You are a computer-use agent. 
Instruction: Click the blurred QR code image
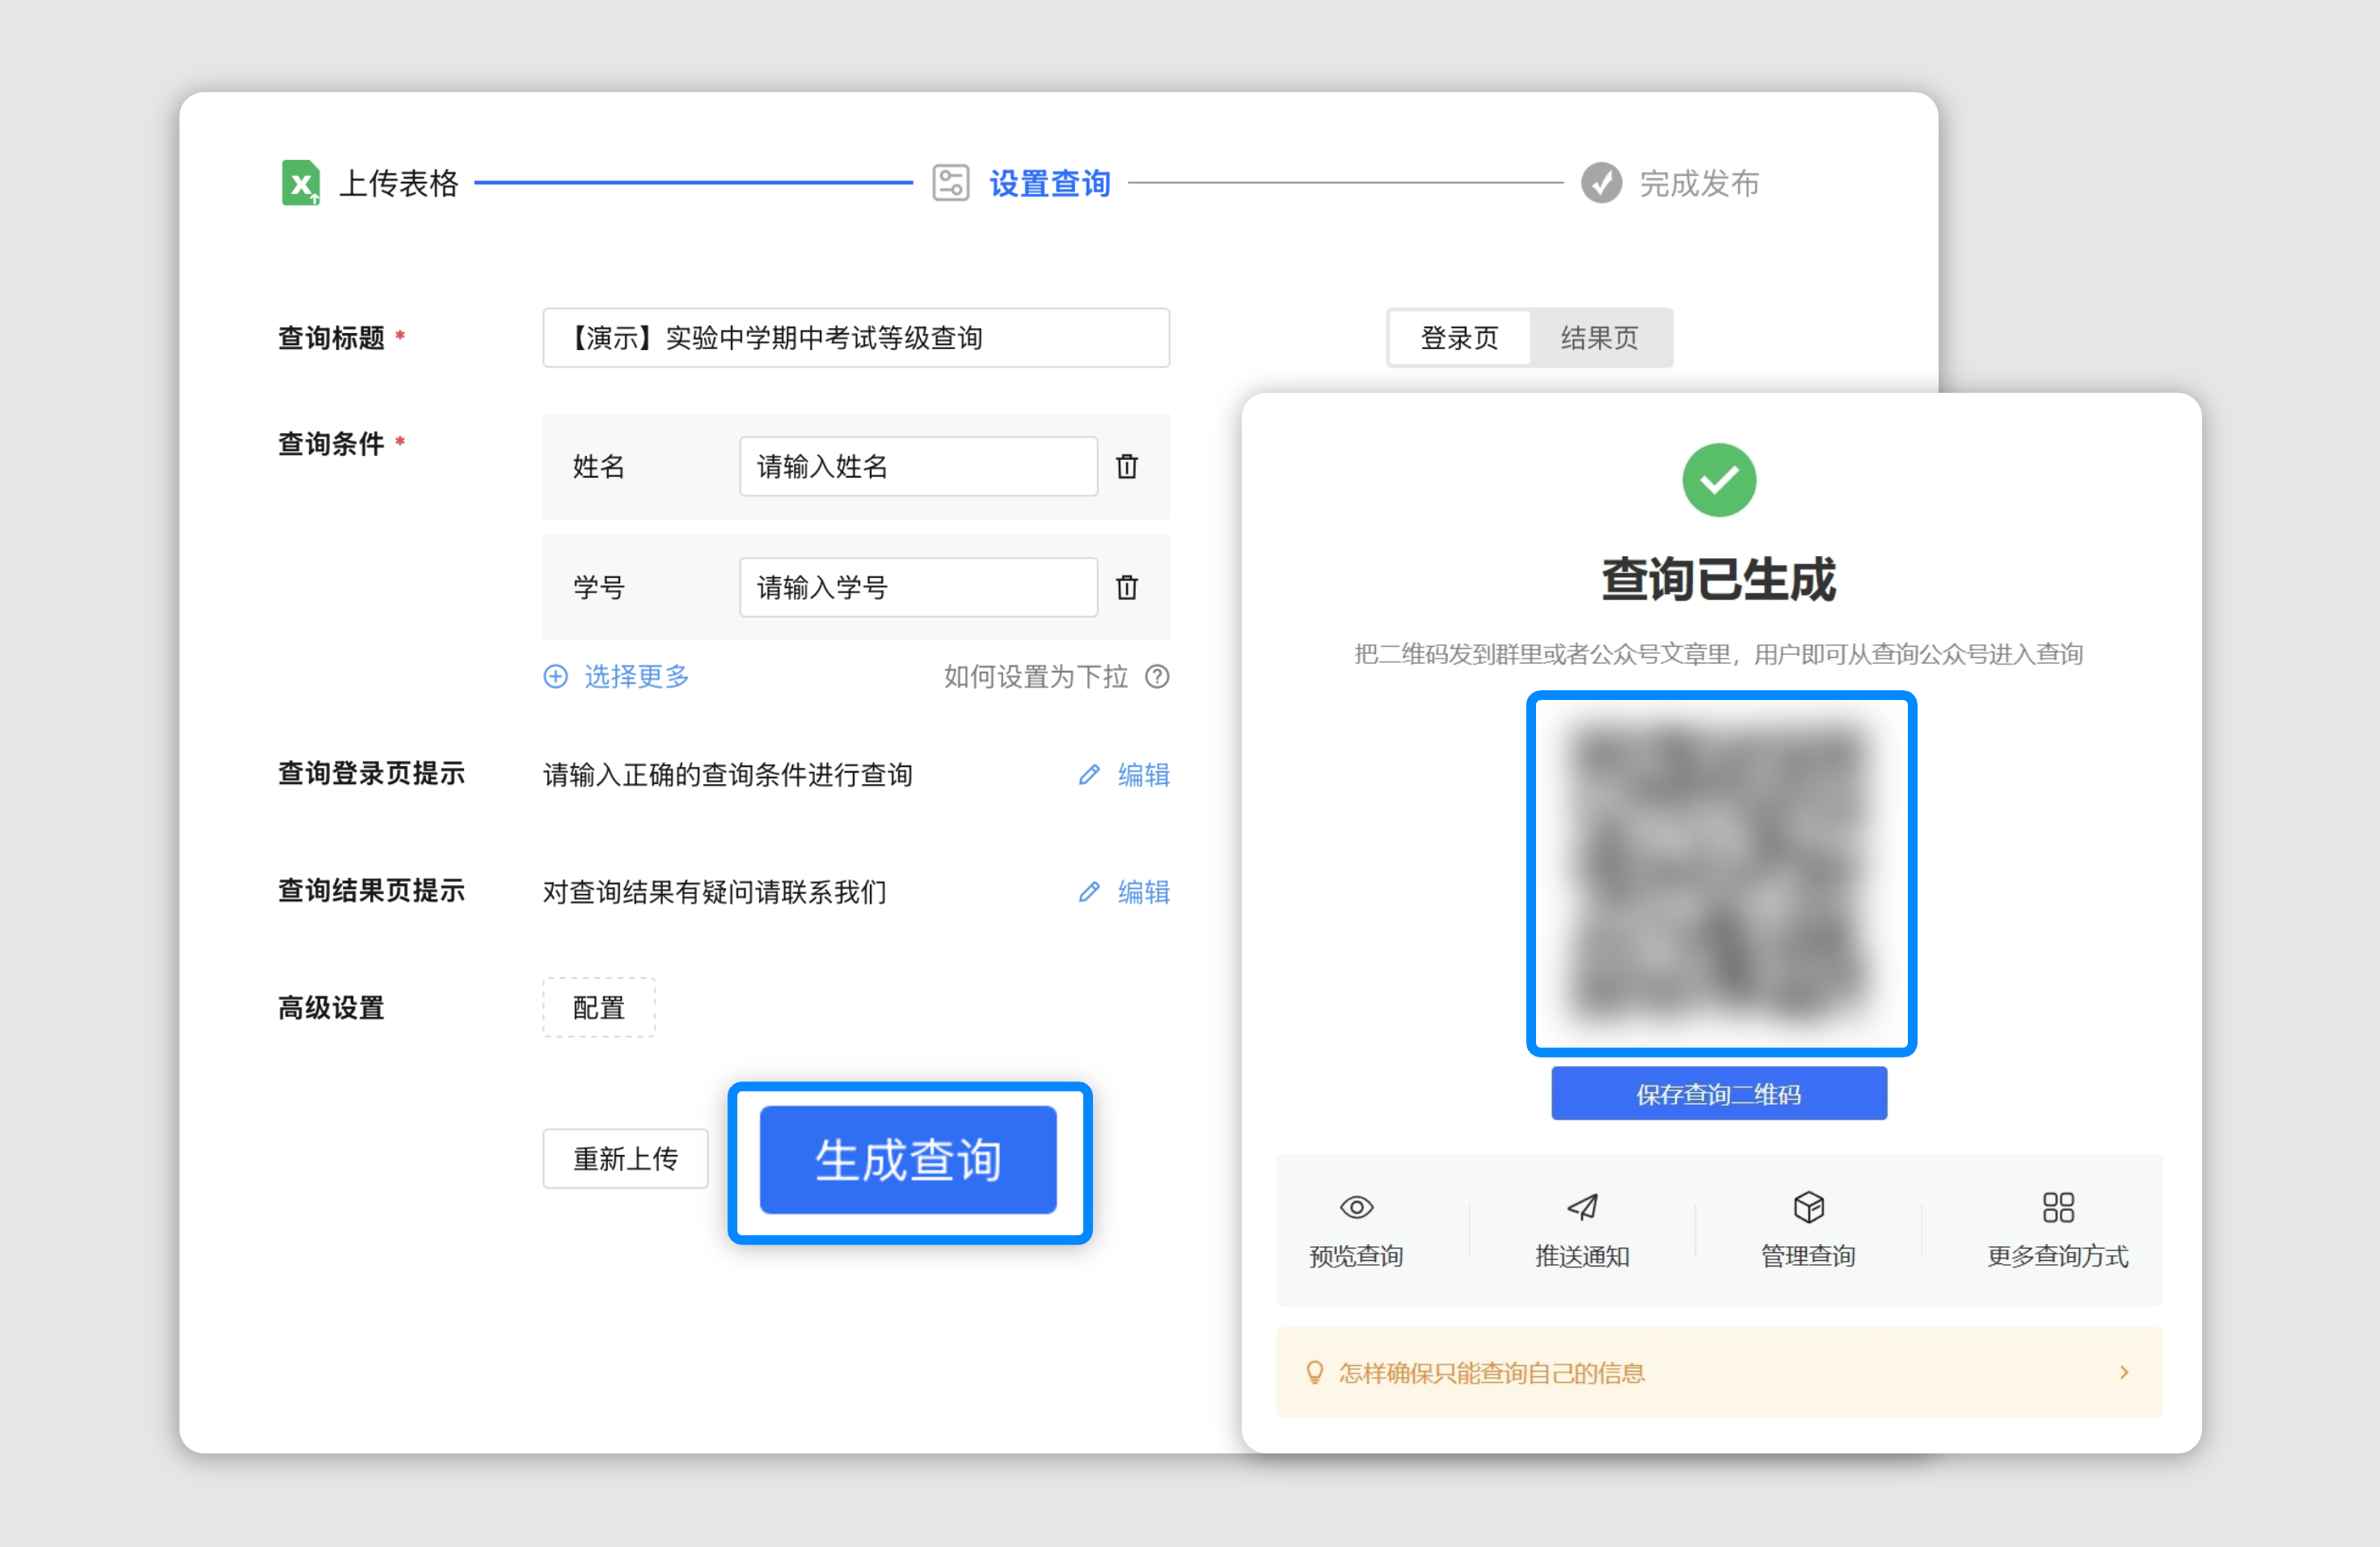coord(1720,873)
